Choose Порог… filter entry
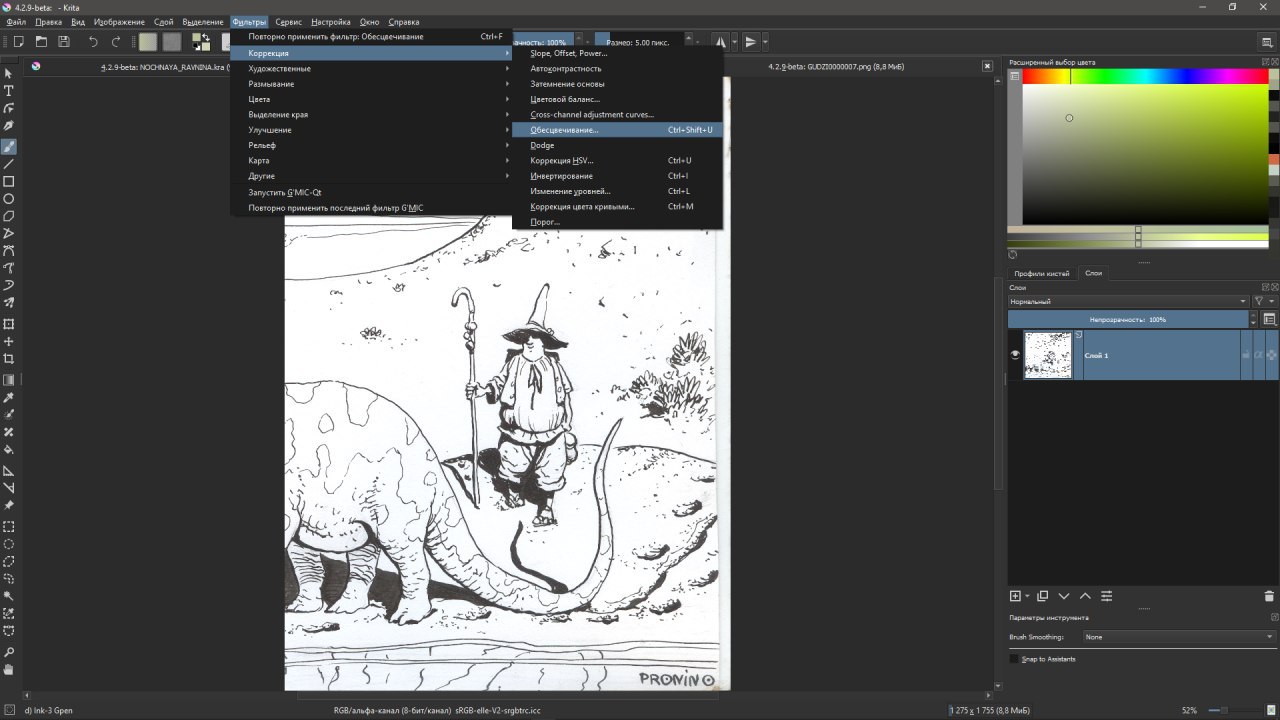This screenshot has height=720, width=1280. pyautogui.click(x=617, y=222)
